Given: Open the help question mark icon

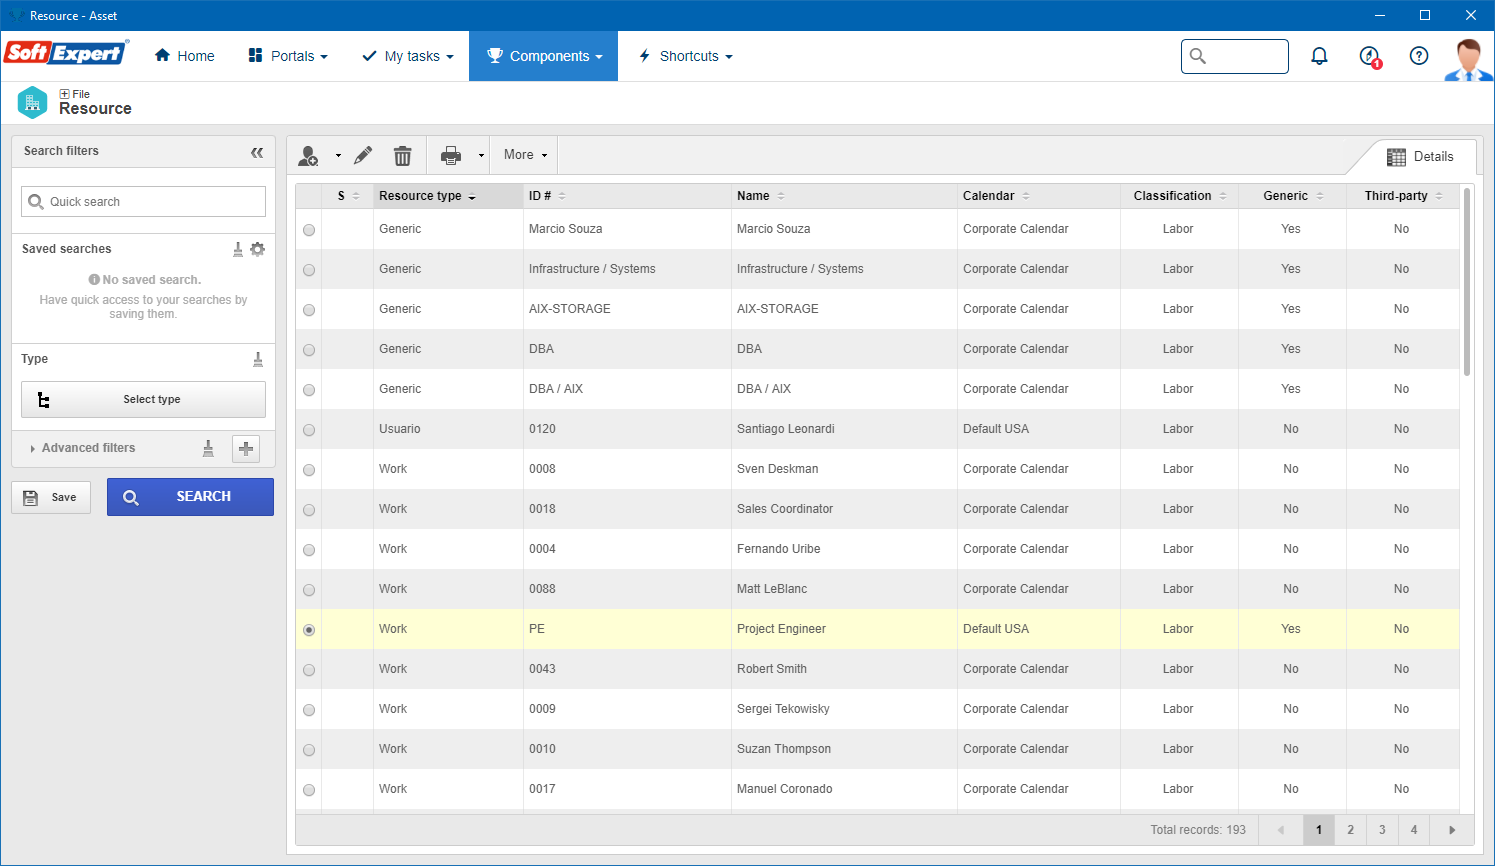Looking at the screenshot, I should pyautogui.click(x=1418, y=56).
